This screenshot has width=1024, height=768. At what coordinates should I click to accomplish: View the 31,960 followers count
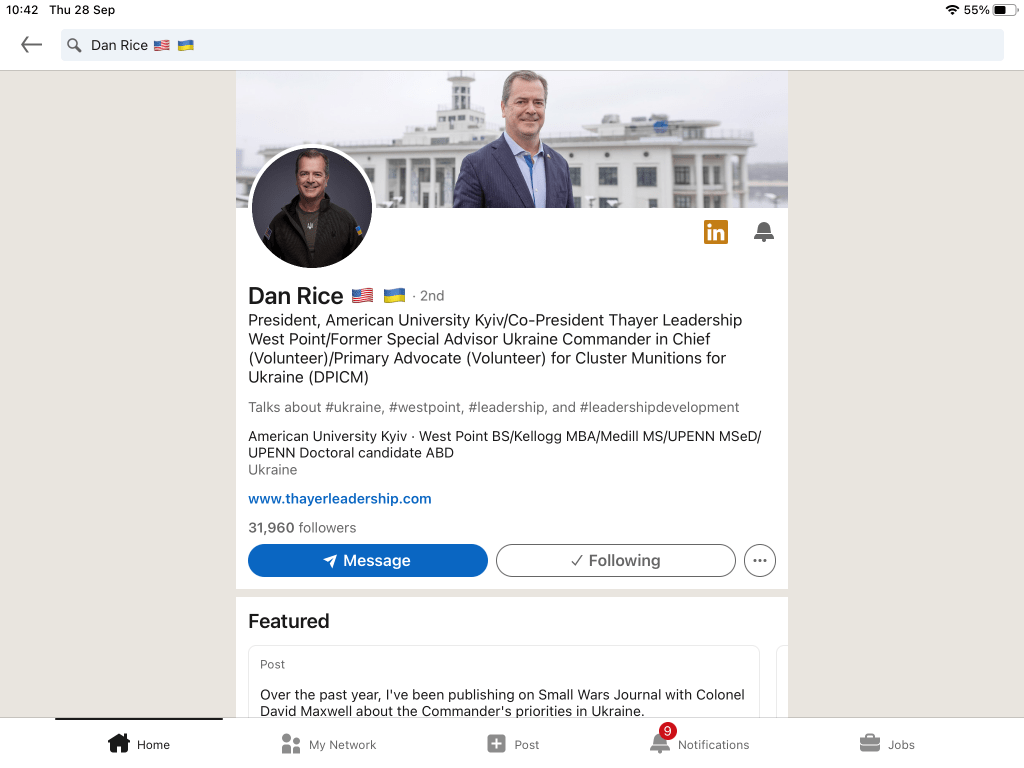pyautogui.click(x=302, y=528)
